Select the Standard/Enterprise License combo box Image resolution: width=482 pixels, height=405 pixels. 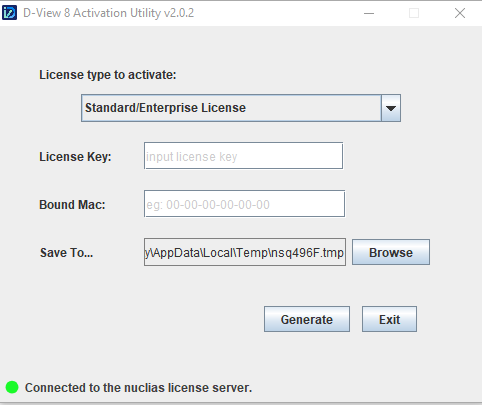coord(241,108)
